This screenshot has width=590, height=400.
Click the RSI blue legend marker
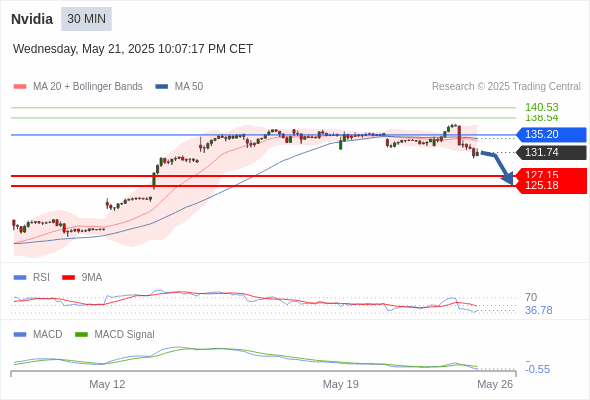point(20,278)
